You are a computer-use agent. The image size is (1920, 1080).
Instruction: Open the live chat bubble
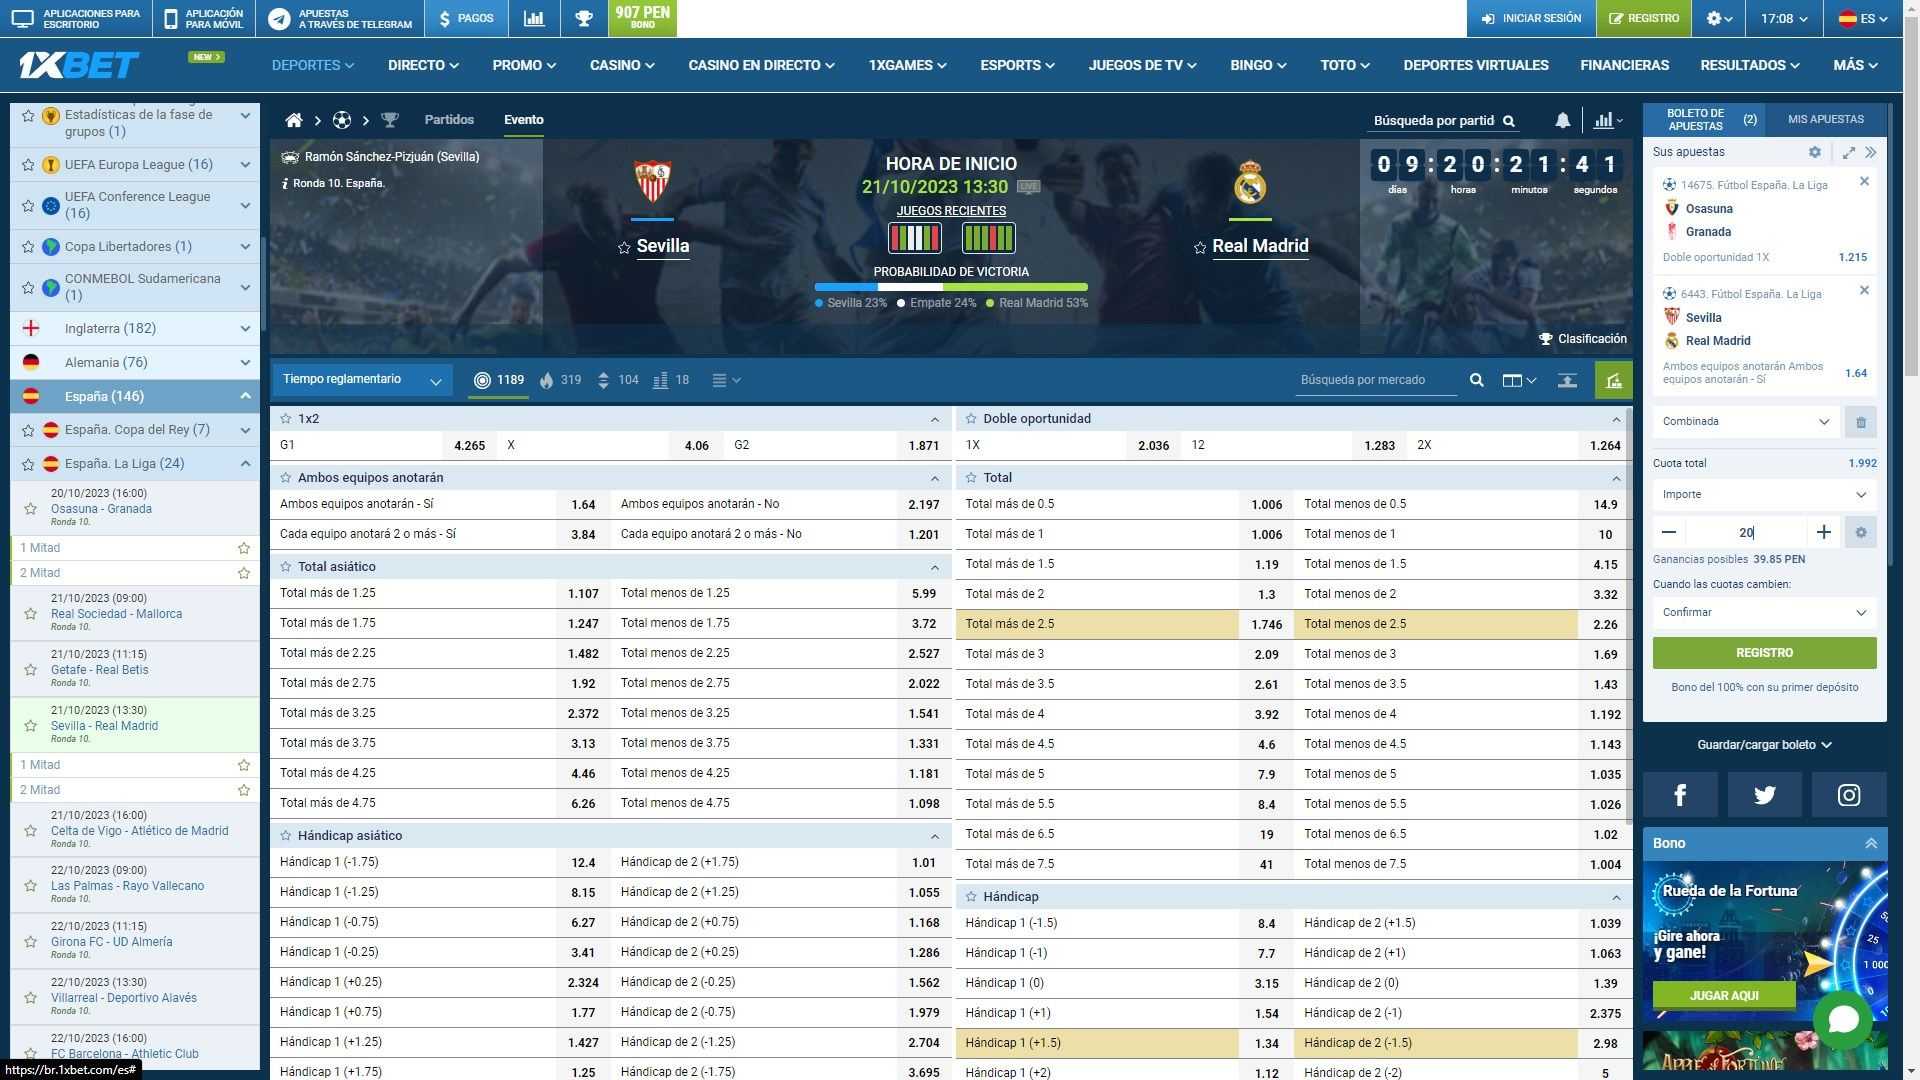(1842, 1020)
